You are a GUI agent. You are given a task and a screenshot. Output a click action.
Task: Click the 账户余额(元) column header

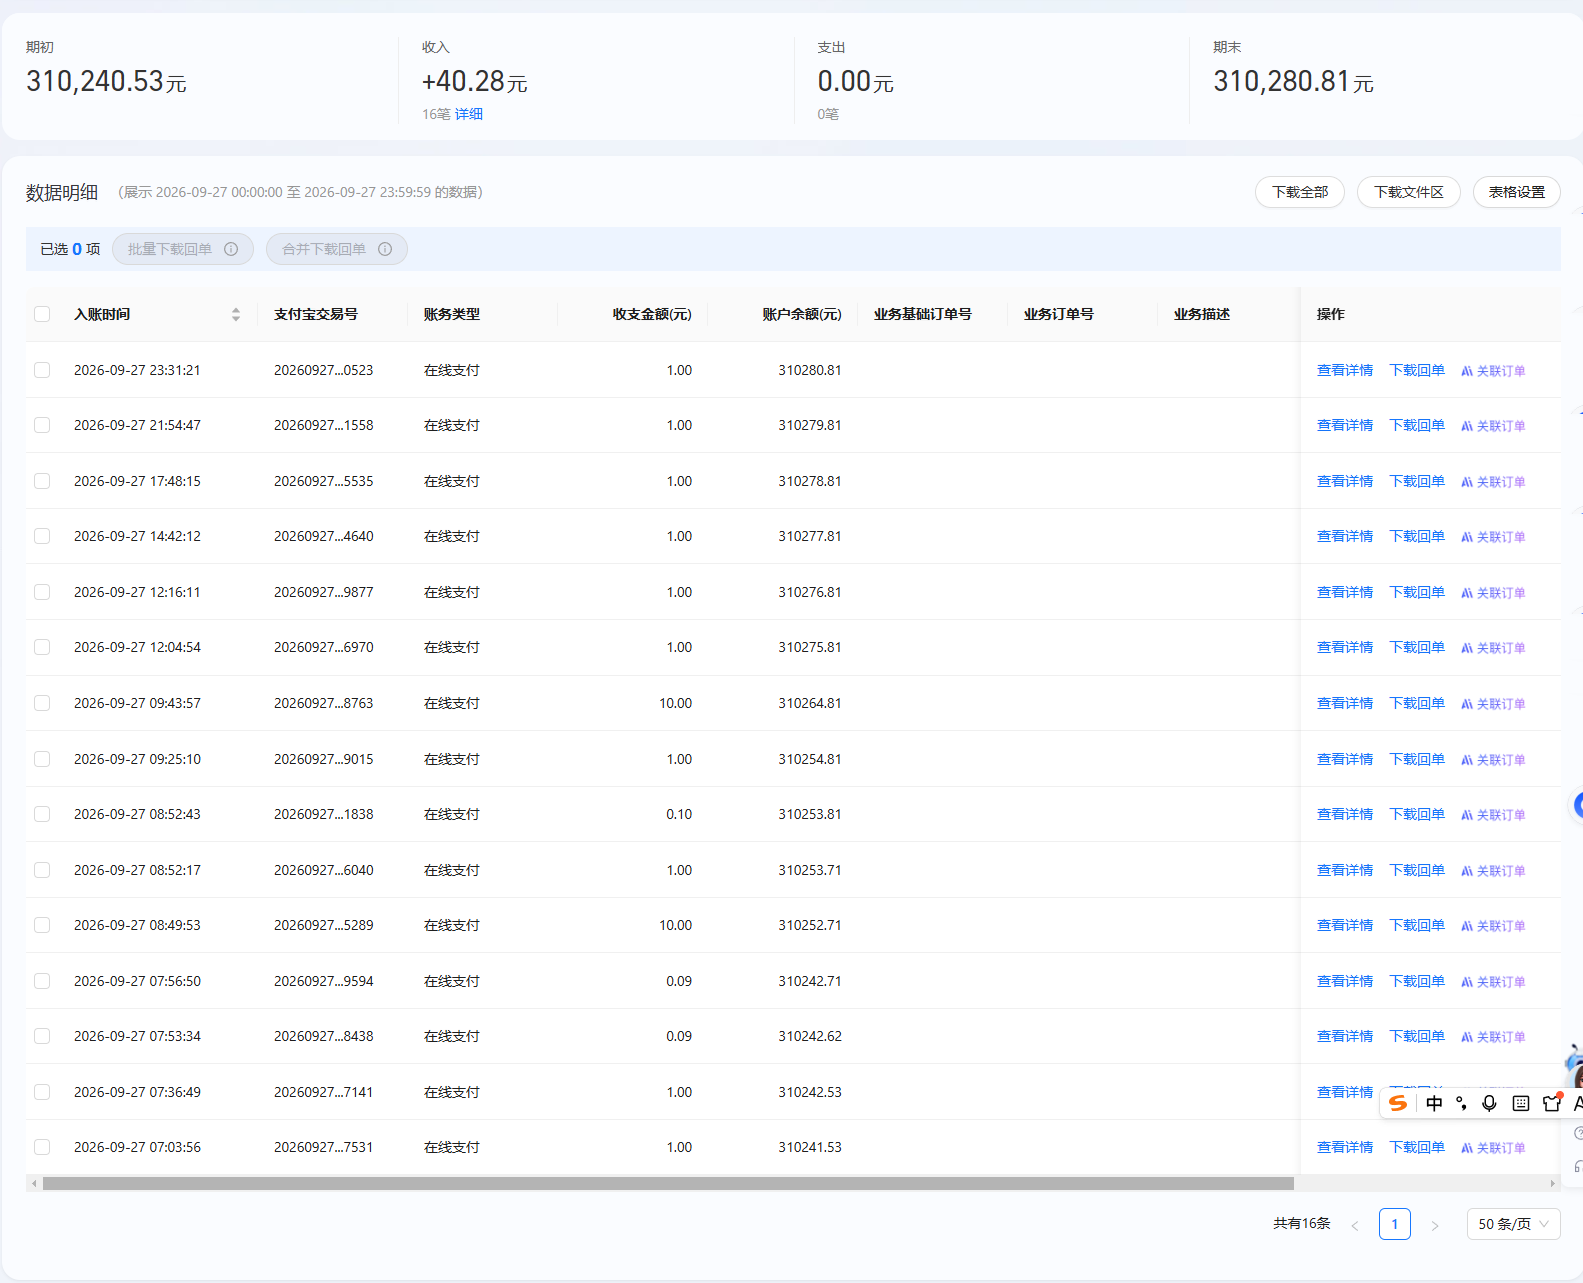(801, 314)
